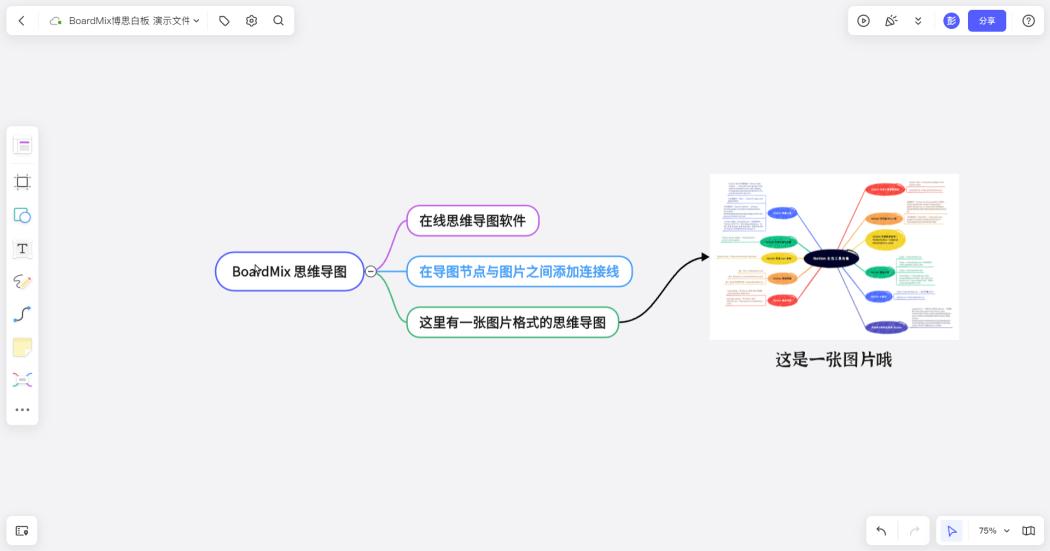
Task: Select the cursor pointer mode
Action: point(951,531)
